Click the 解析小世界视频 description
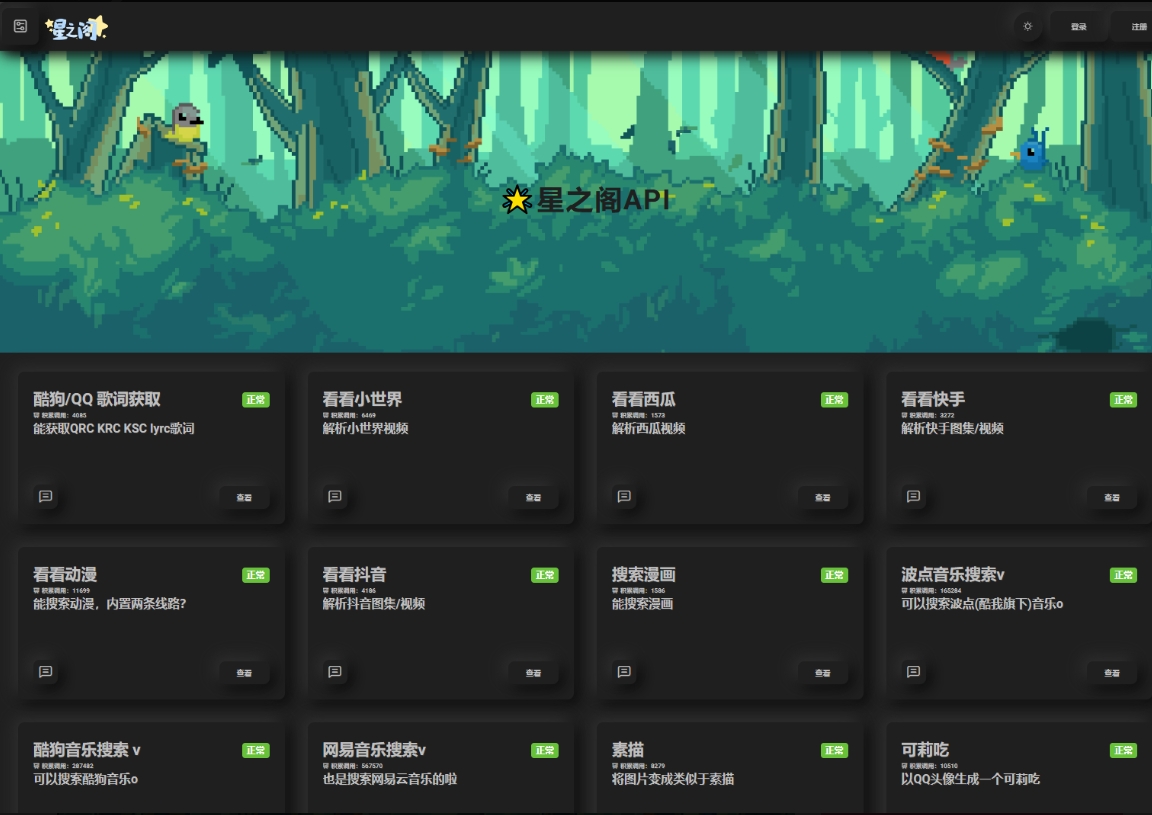Viewport: 1152px width, 815px height. (x=365, y=428)
